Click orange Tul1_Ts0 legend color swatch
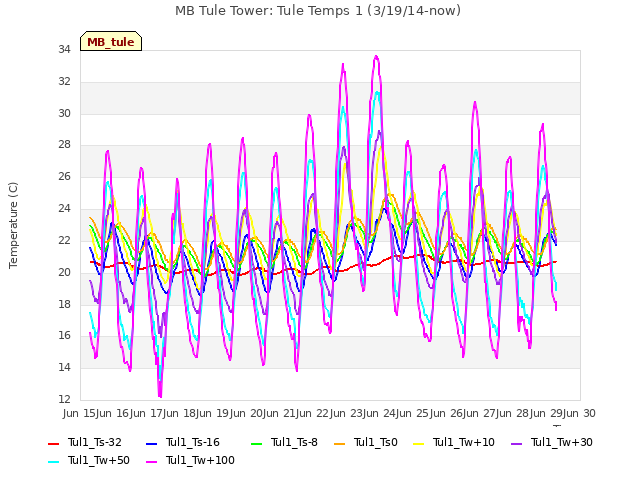Image resolution: width=640 pixels, height=480 pixels. pos(340,444)
